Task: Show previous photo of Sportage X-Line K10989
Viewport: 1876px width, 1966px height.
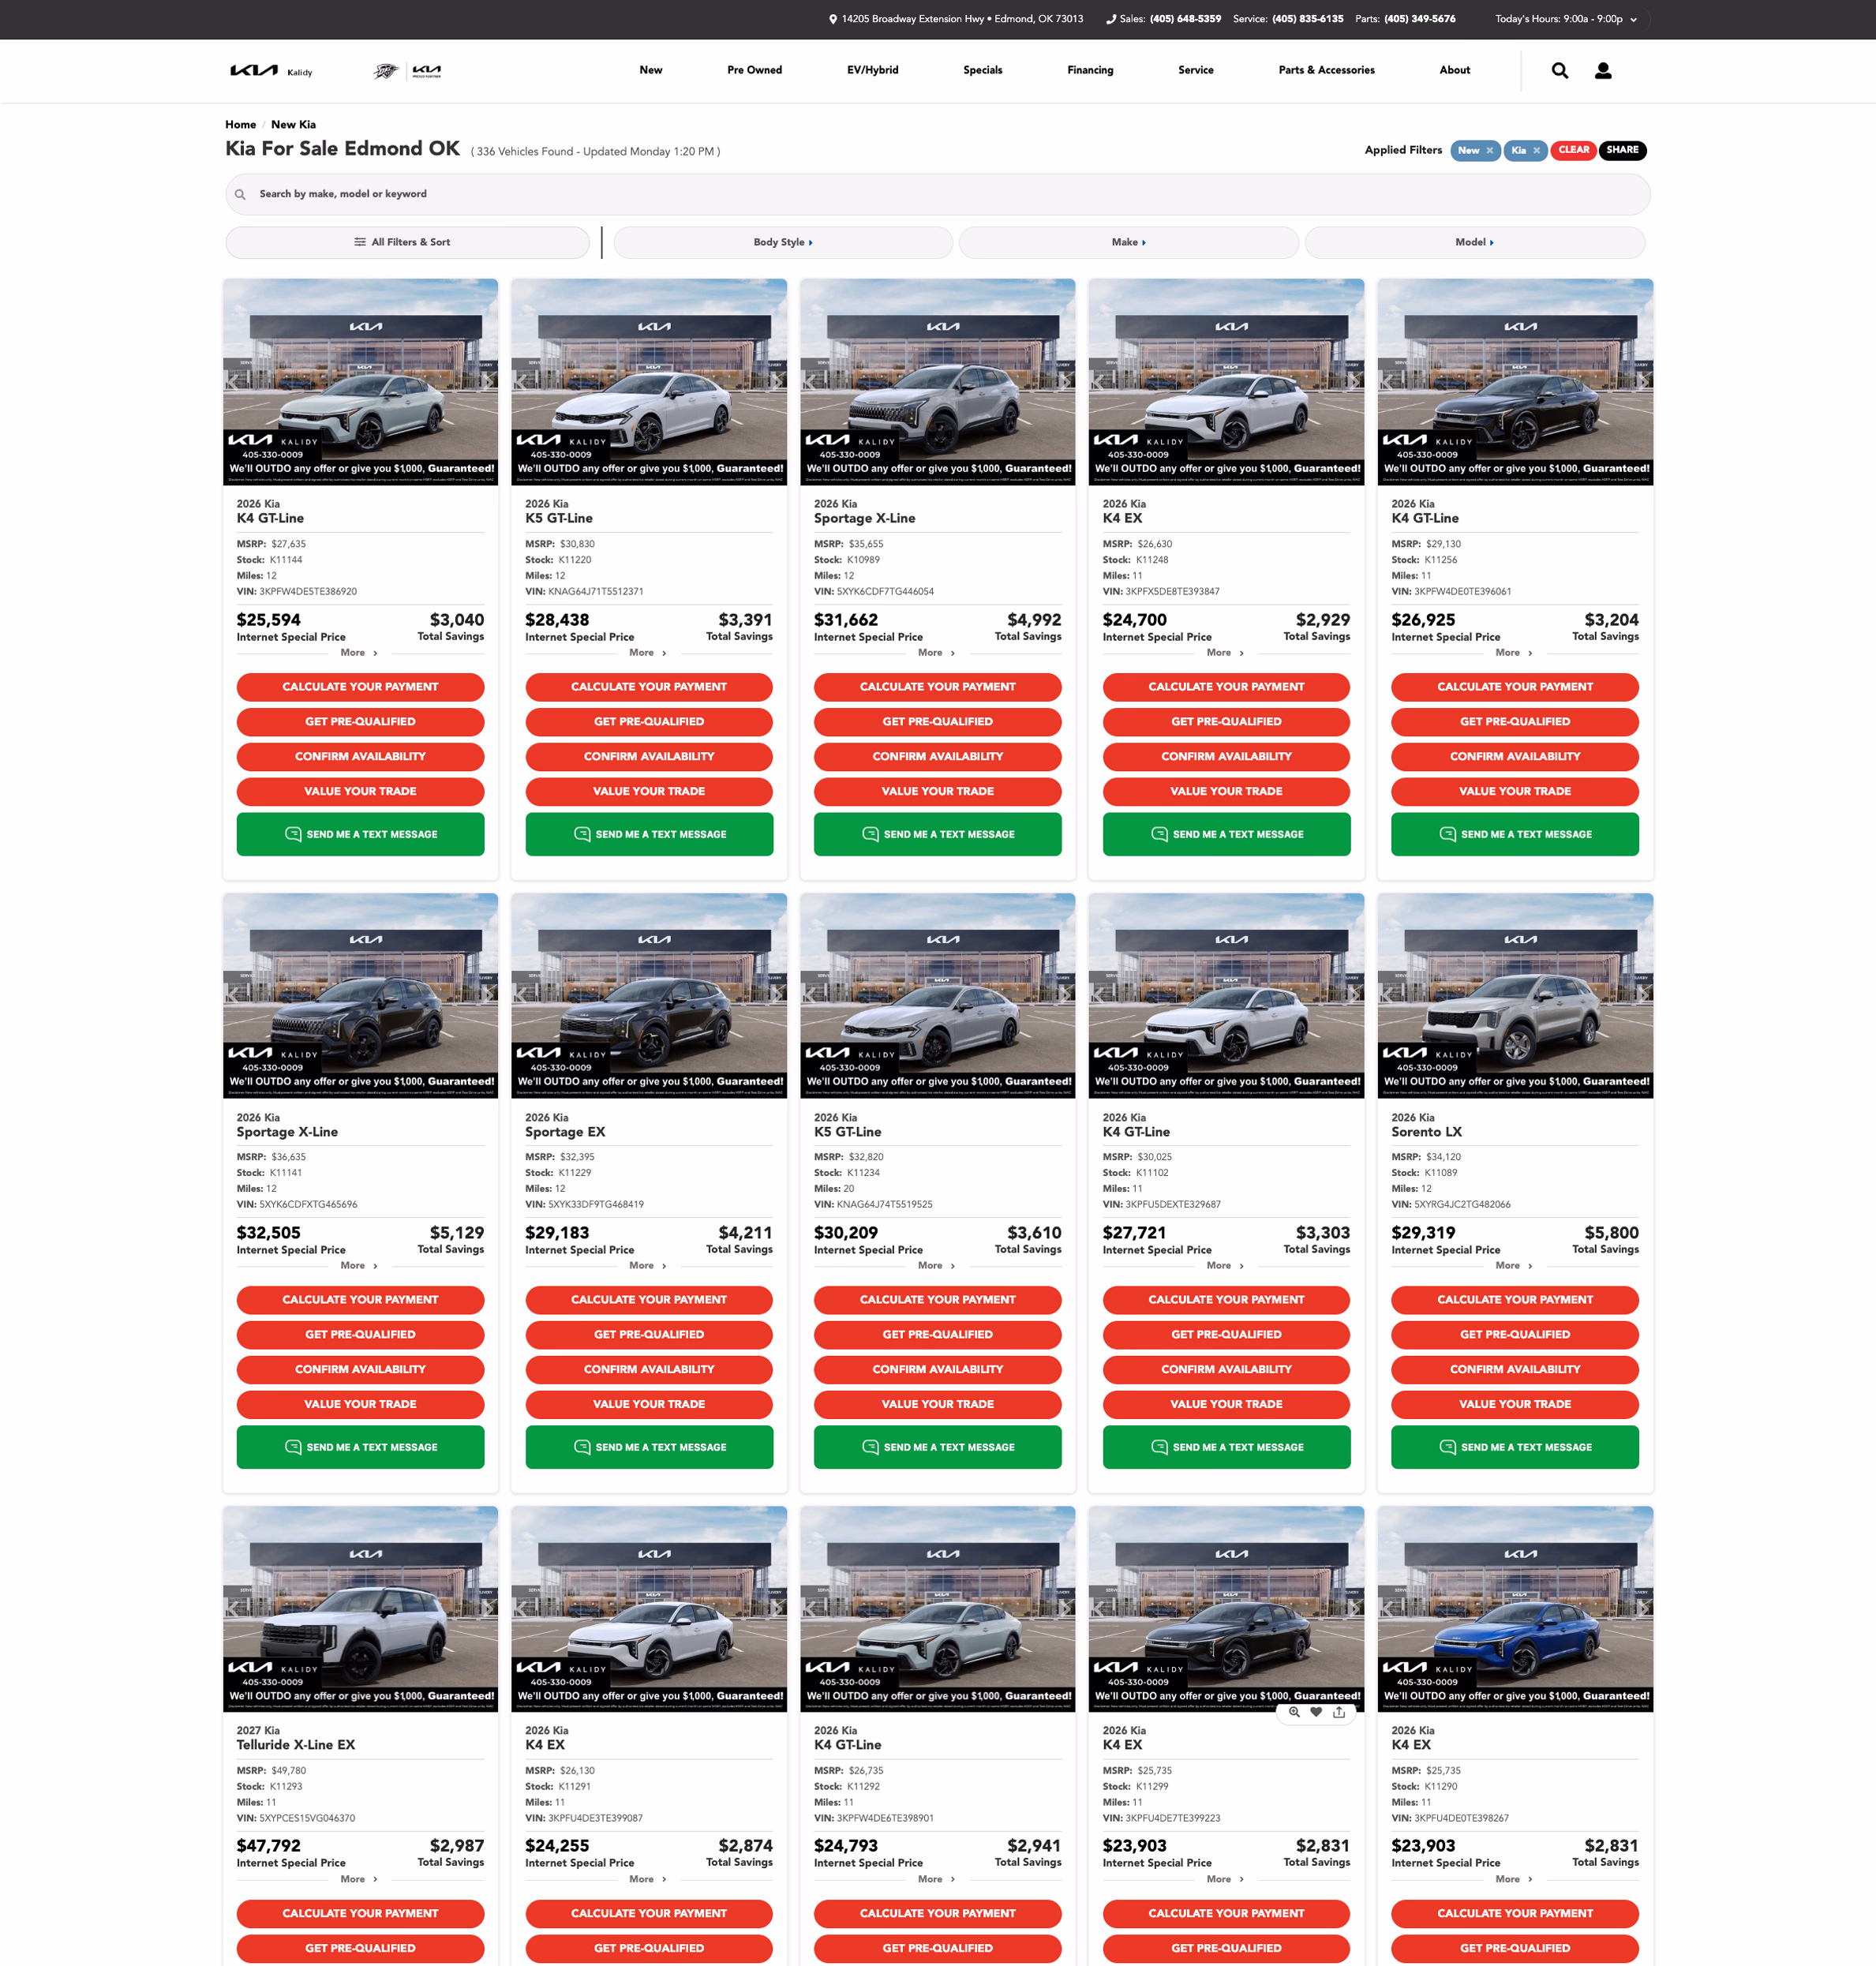Action: point(811,381)
